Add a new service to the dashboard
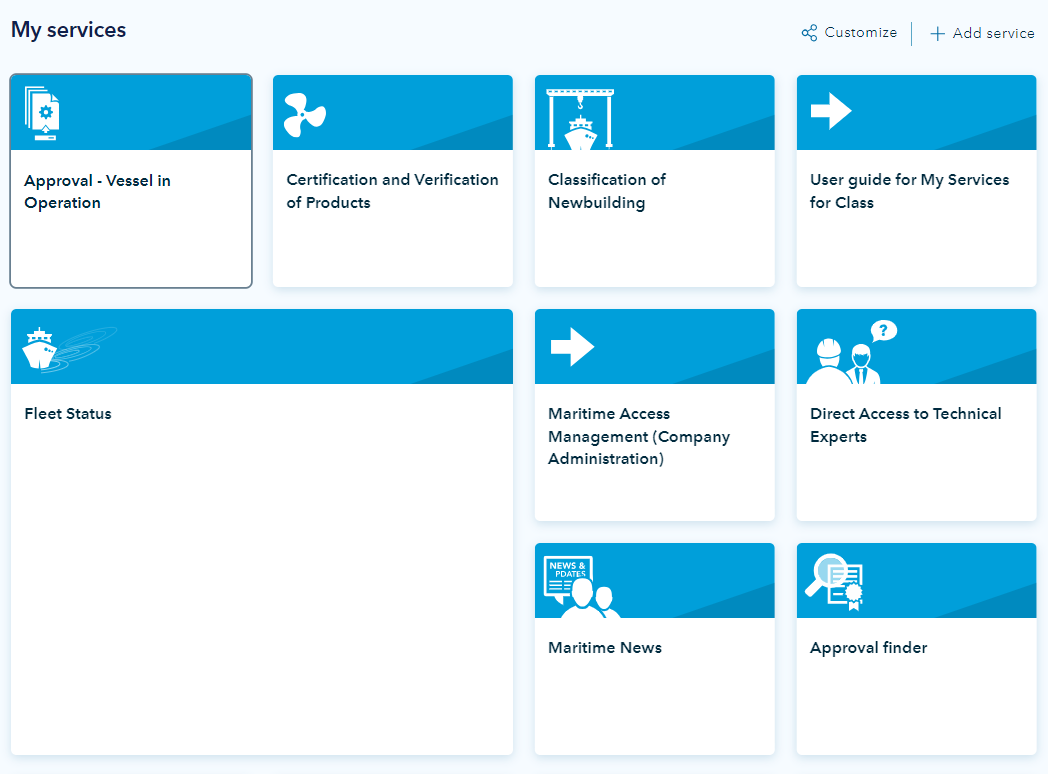1048x774 pixels. coord(982,33)
